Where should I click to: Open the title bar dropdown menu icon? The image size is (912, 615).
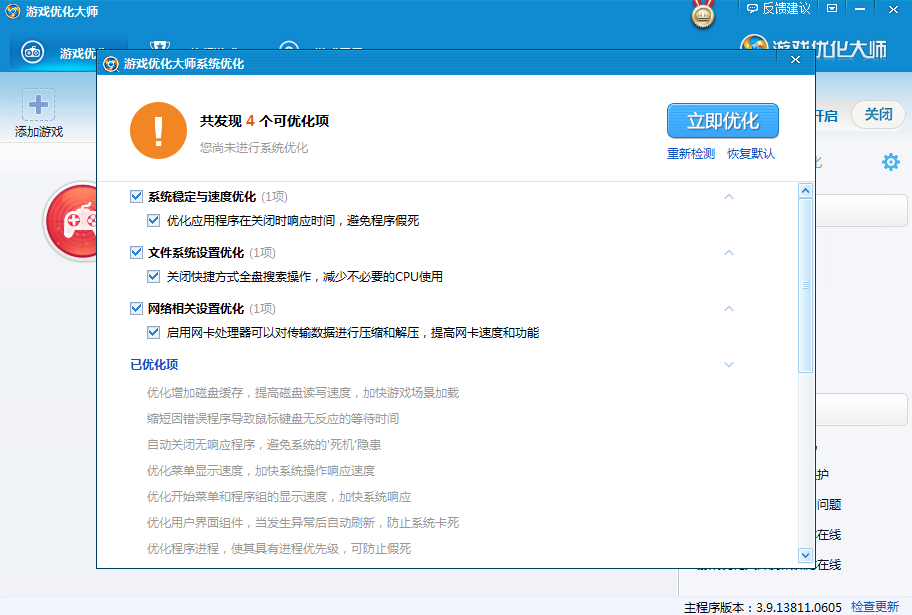(x=832, y=8)
